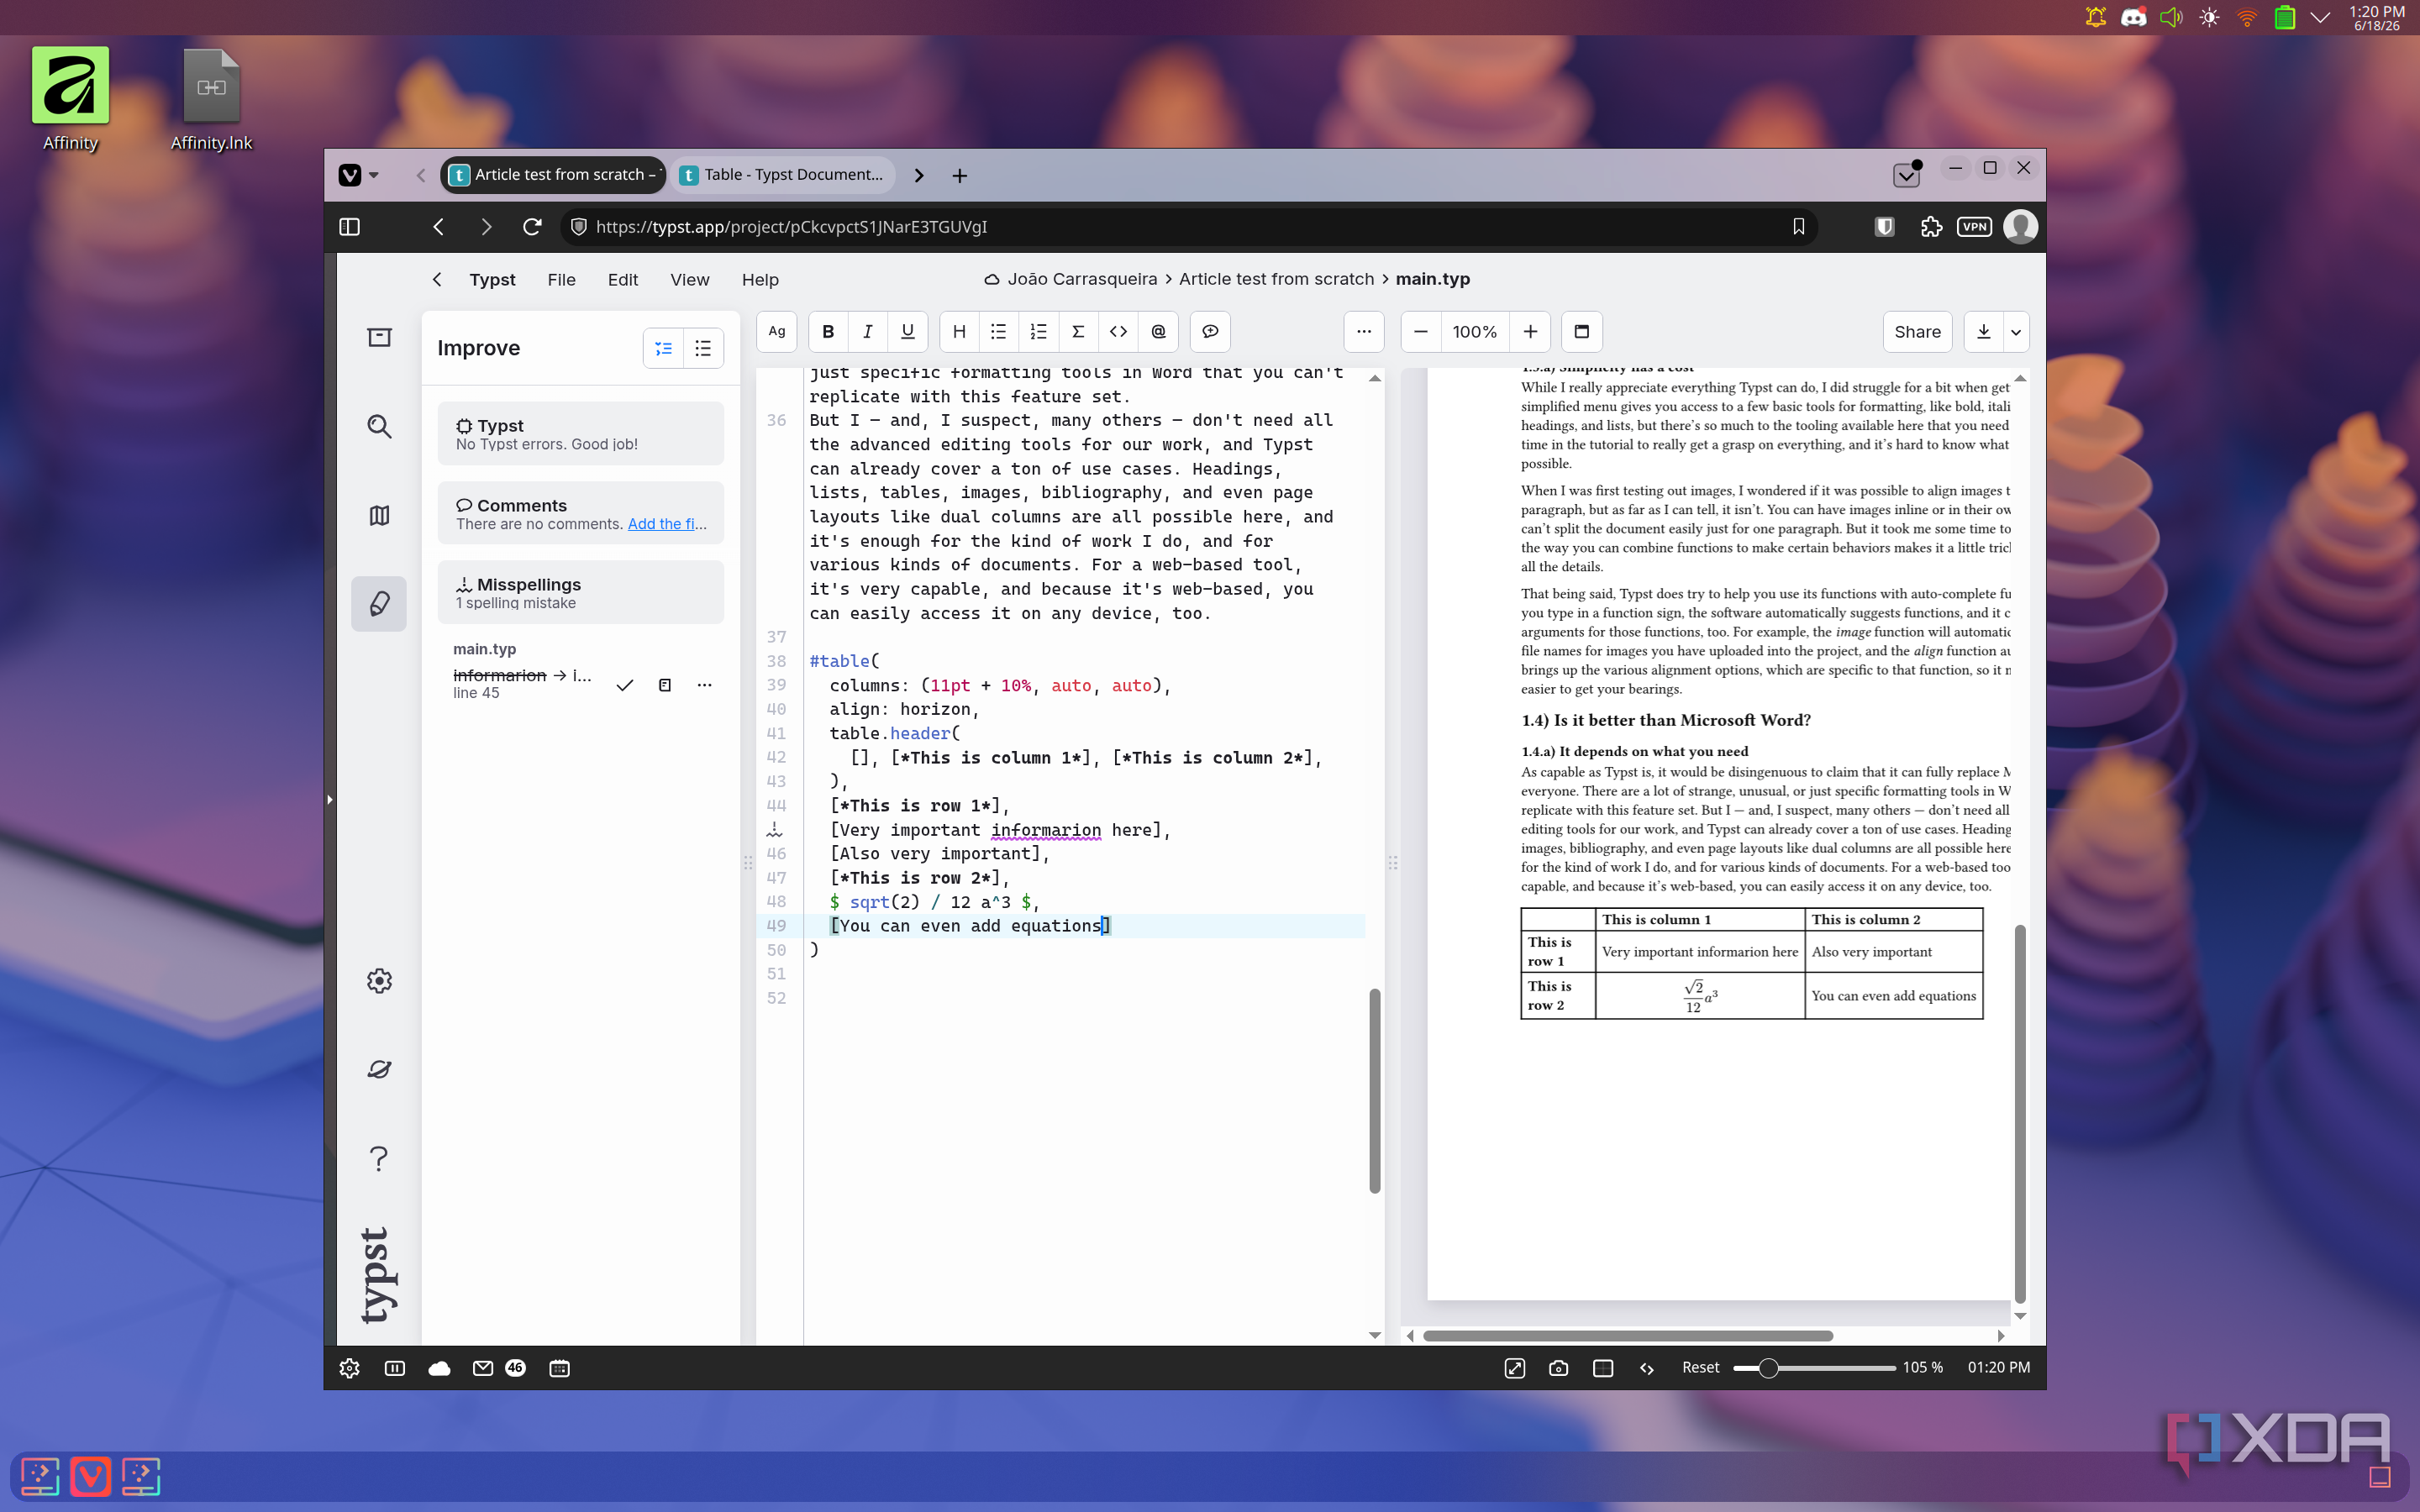Click the address bar URL field
The height and width of the screenshot is (1512, 2420).
(1190, 227)
